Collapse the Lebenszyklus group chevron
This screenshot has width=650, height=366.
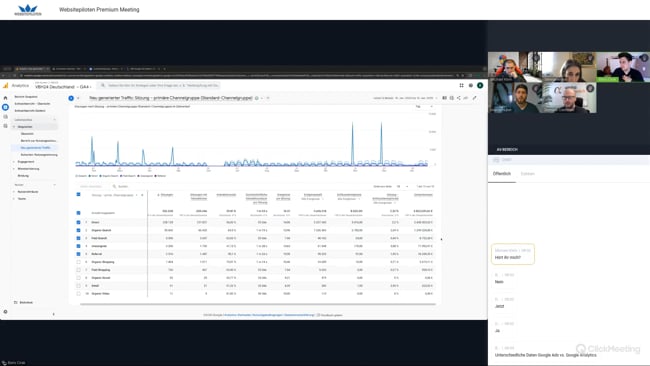click(54, 120)
